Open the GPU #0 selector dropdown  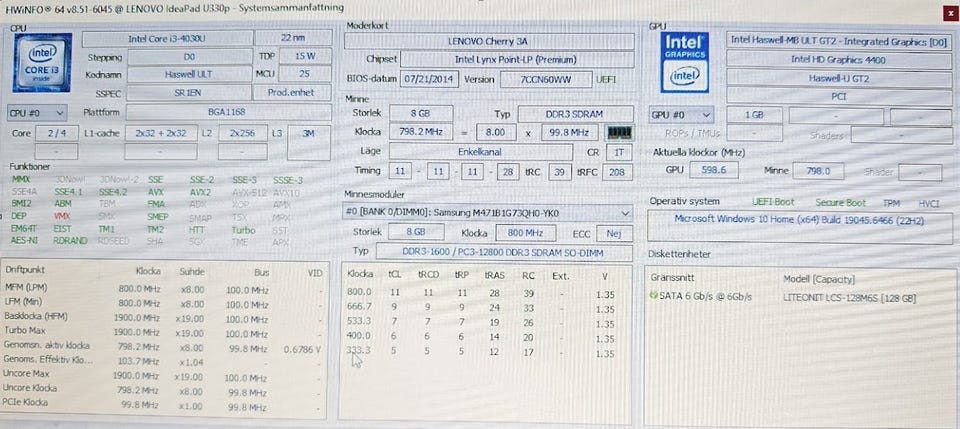click(x=681, y=115)
